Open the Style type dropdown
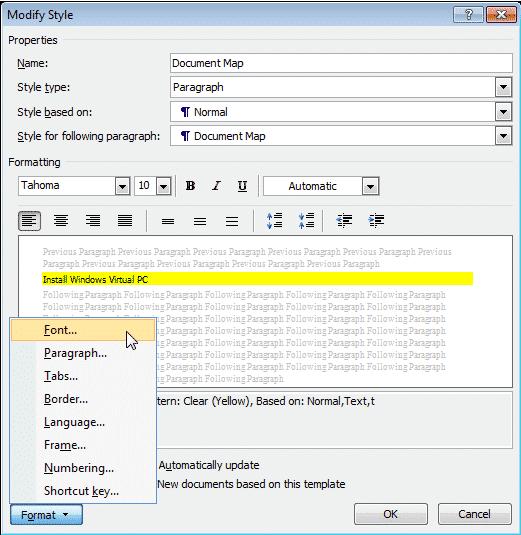This screenshot has width=521, height=535. point(503,87)
